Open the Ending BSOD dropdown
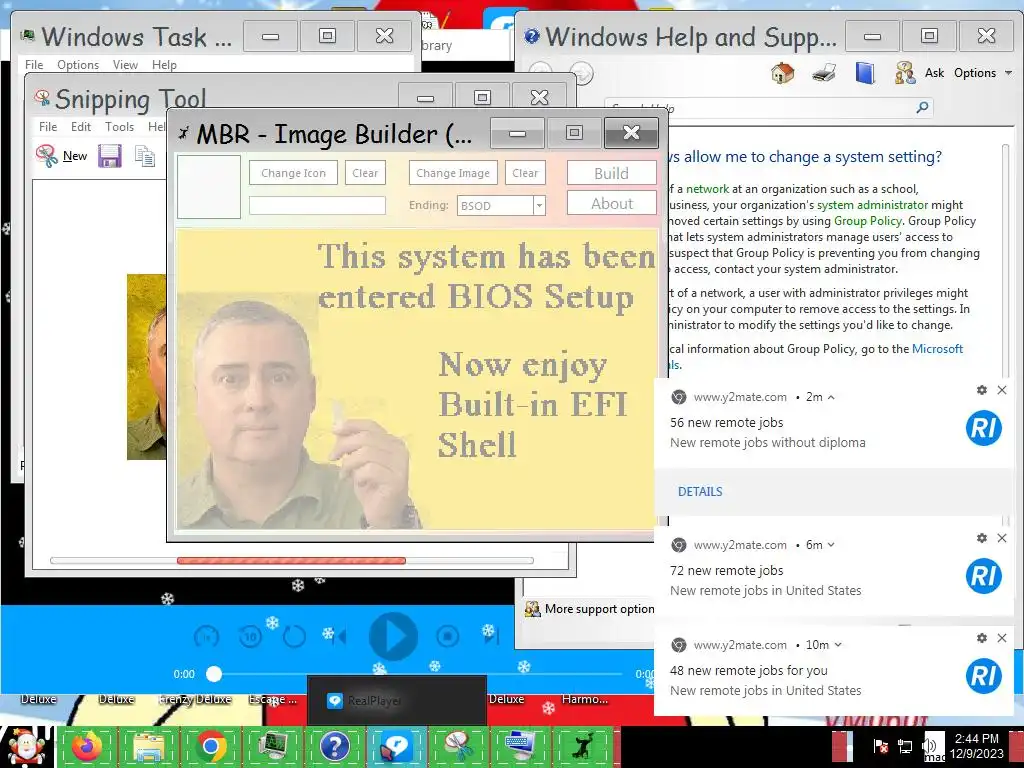This screenshot has height=768, width=1024. tap(539, 205)
